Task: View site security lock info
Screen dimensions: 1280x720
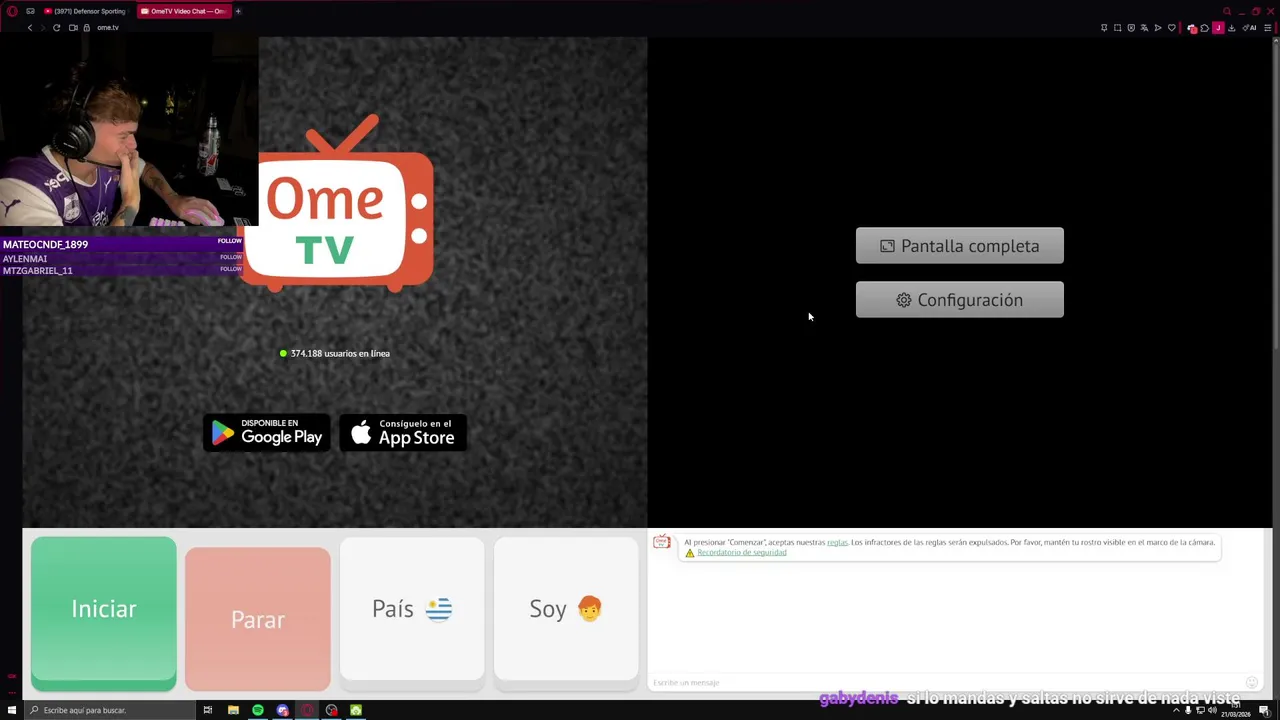Action: click(x=87, y=28)
